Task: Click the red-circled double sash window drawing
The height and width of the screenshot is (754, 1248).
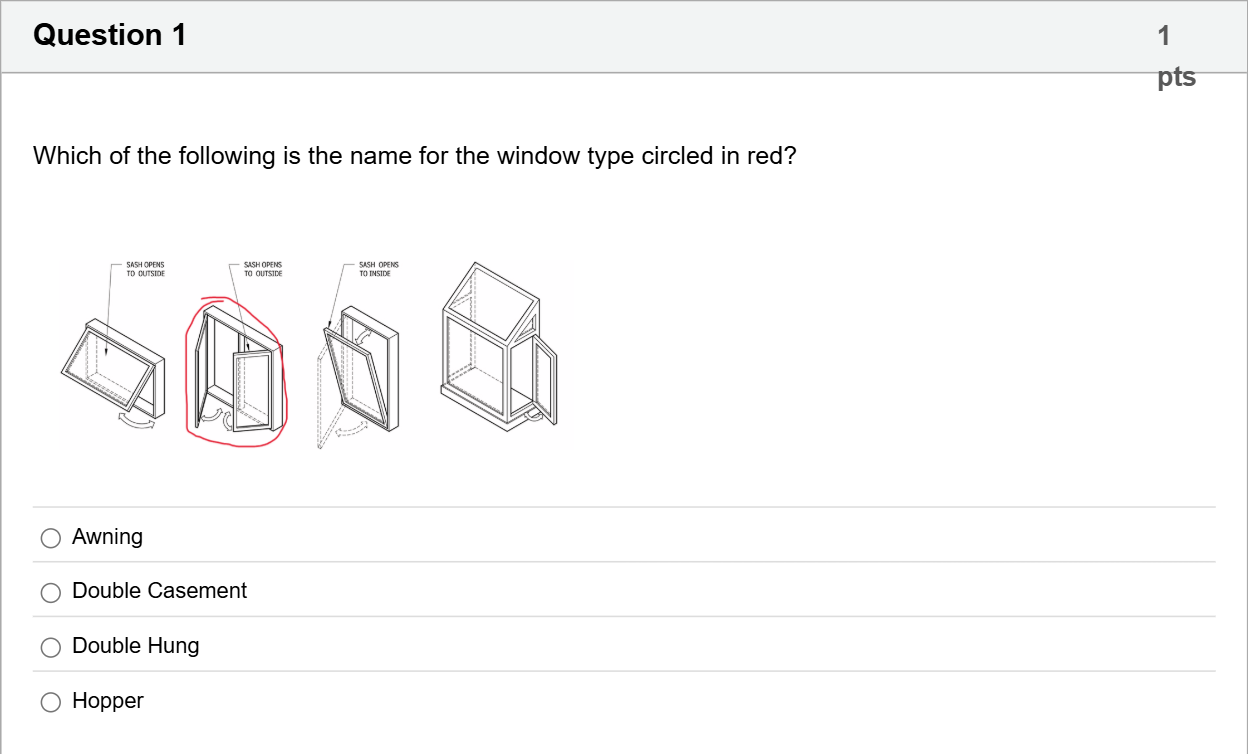Action: click(237, 371)
